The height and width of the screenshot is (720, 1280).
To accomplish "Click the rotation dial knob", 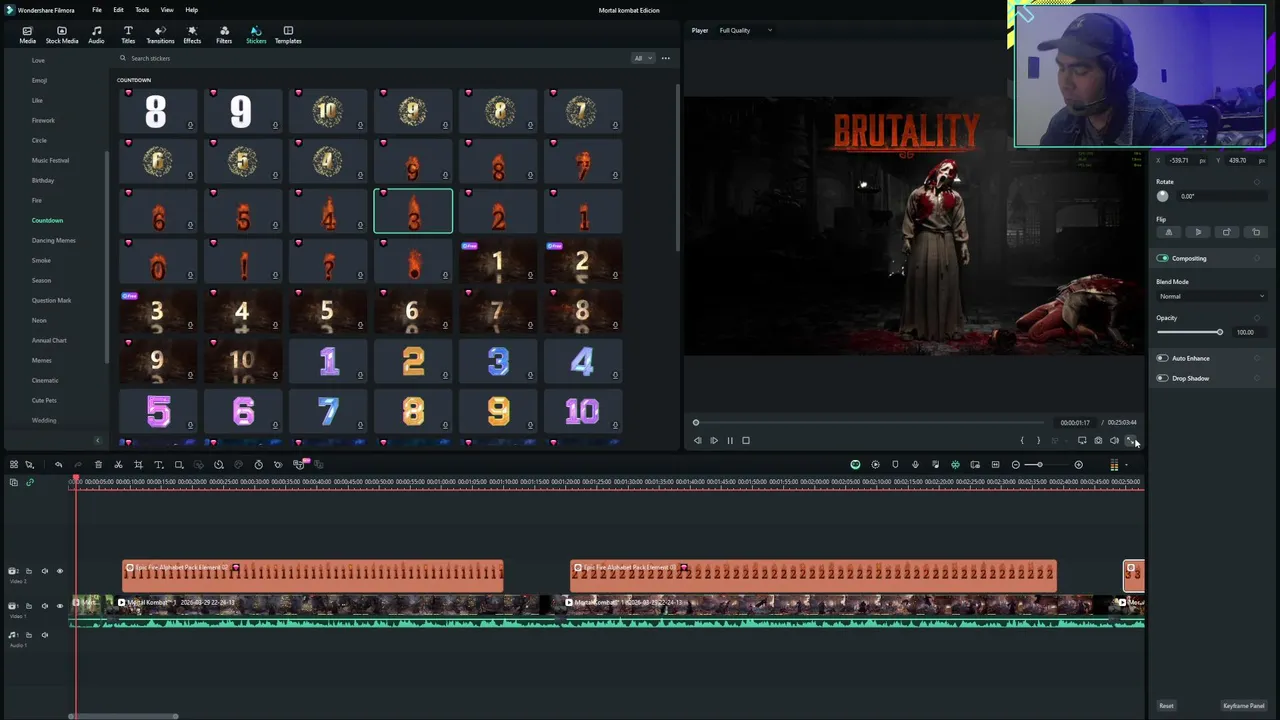I will click(1162, 196).
